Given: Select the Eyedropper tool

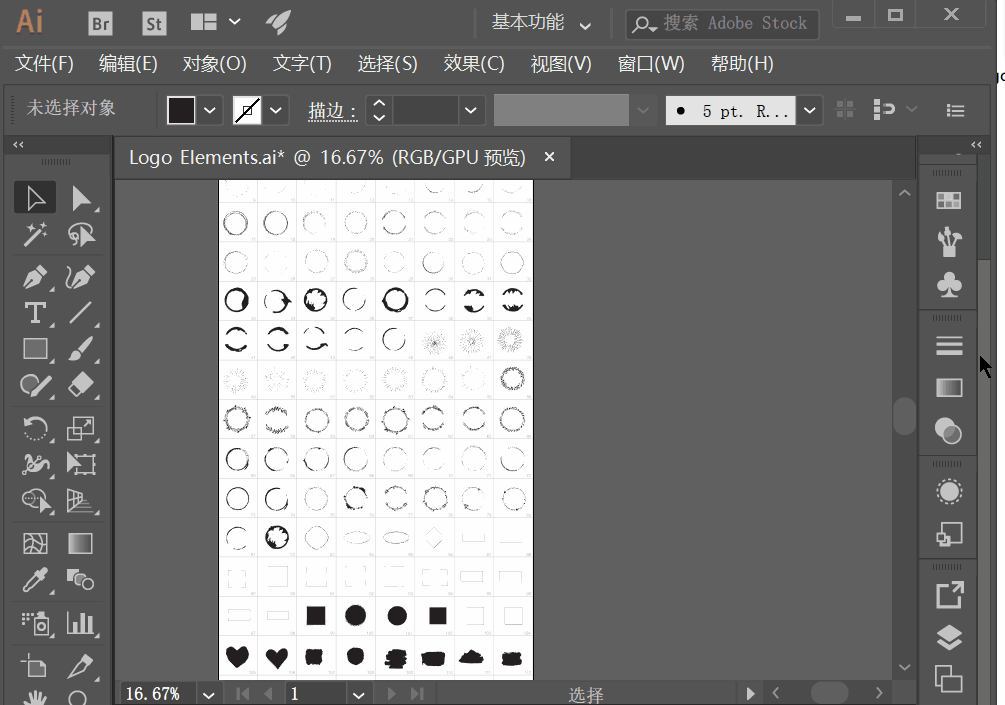Looking at the screenshot, I should click(35, 580).
